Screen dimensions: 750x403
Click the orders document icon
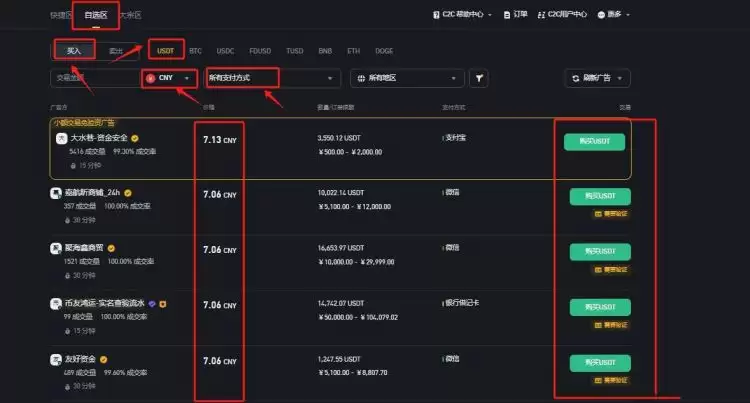(x=507, y=15)
